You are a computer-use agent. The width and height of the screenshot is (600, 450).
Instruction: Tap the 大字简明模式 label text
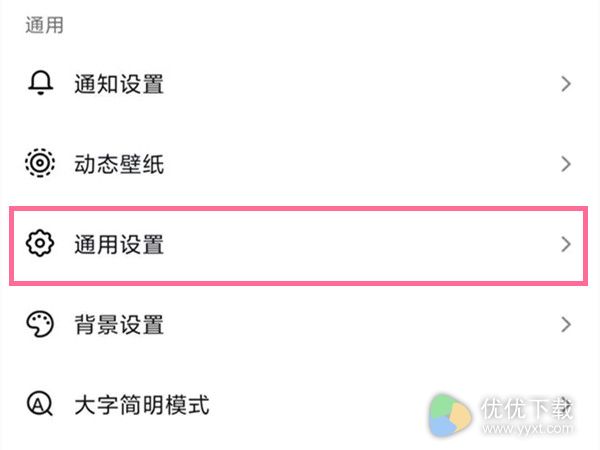click(142, 405)
